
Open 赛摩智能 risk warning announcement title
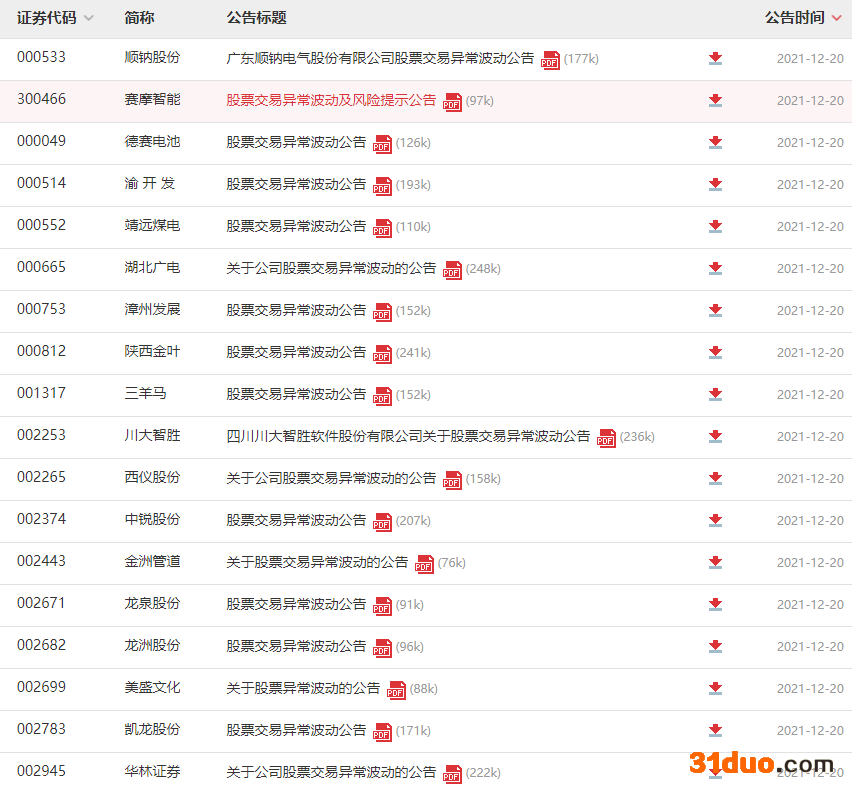click(331, 100)
